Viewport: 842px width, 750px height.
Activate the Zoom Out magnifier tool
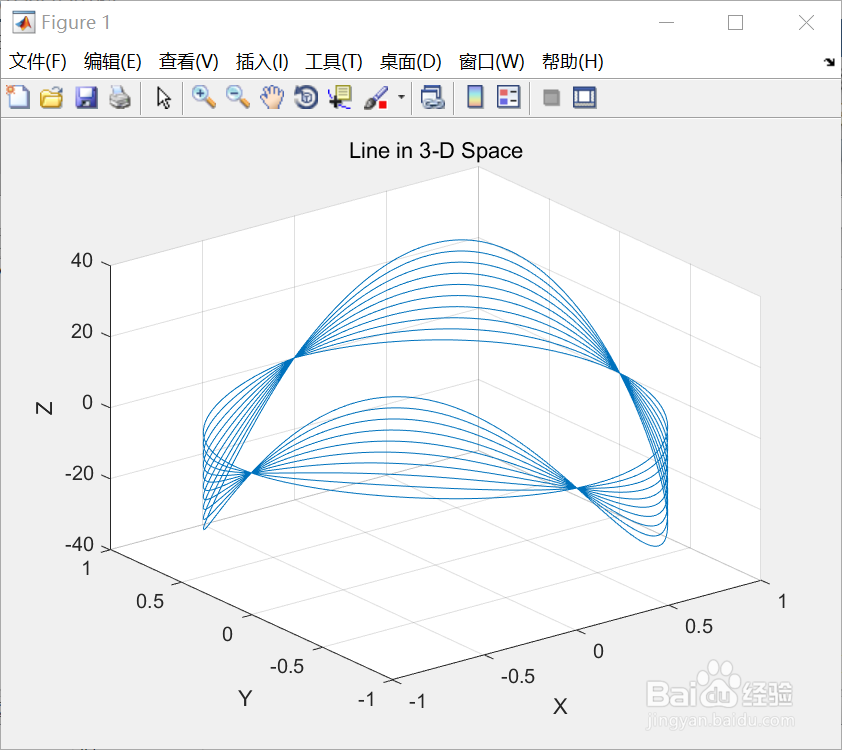coord(238,98)
